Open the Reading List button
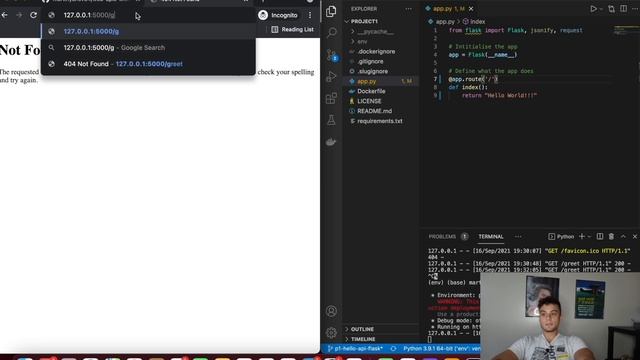 (293, 29)
